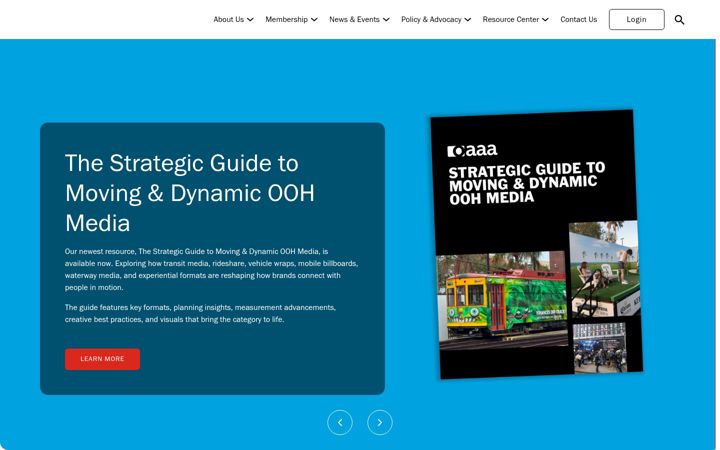Viewport: 720px width, 450px height.
Task: Click the red Learn More button
Action: (x=102, y=359)
